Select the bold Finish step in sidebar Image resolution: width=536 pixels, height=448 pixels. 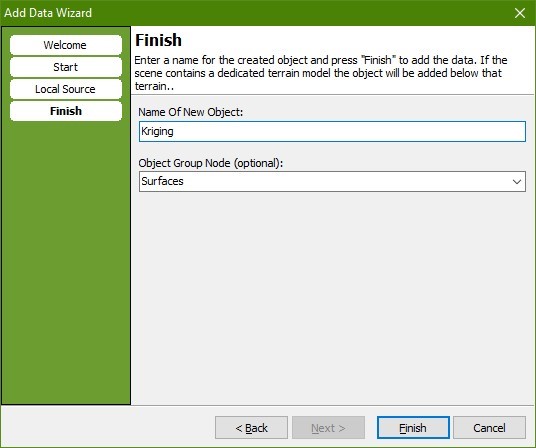[x=66, y=111]
